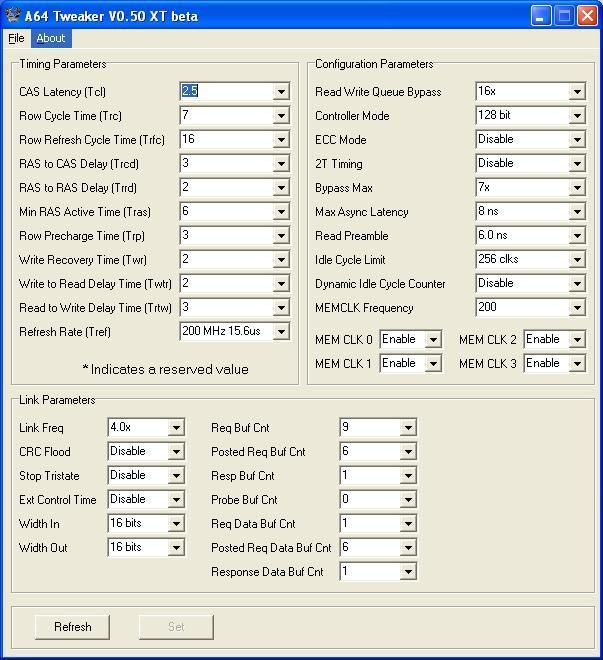Viewport: 603px width, 660px height.
Task: Open the Controller Mode dropdown
Action: tap(577, 116)
